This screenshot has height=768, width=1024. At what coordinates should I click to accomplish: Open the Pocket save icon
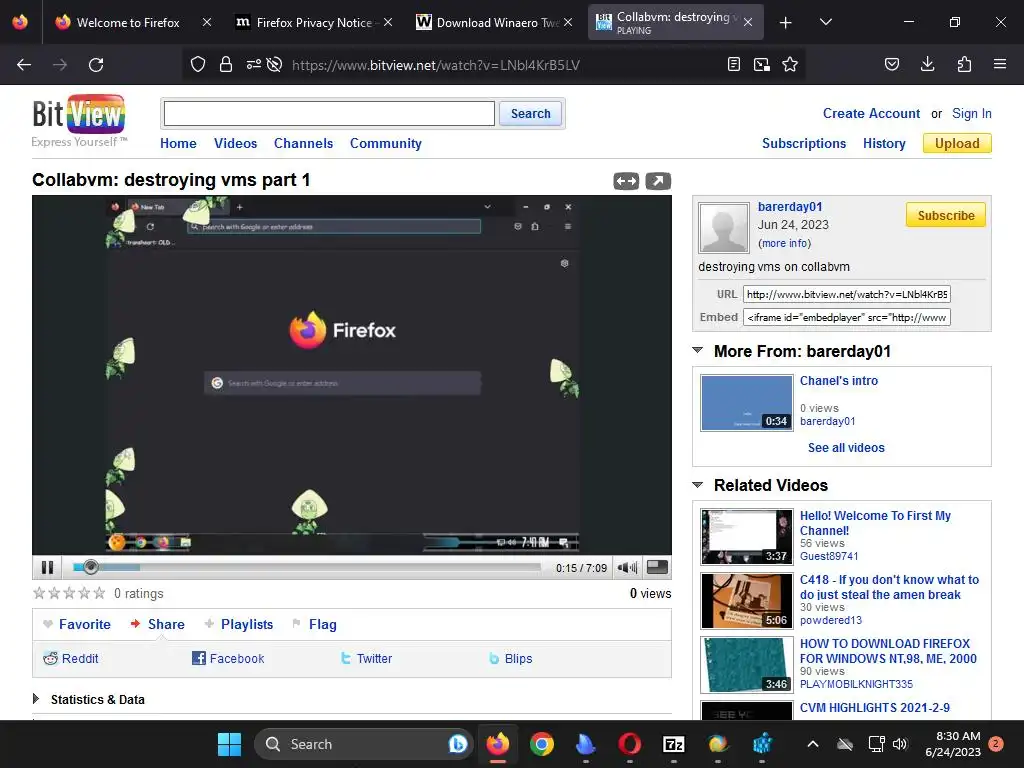pos(891,64)
